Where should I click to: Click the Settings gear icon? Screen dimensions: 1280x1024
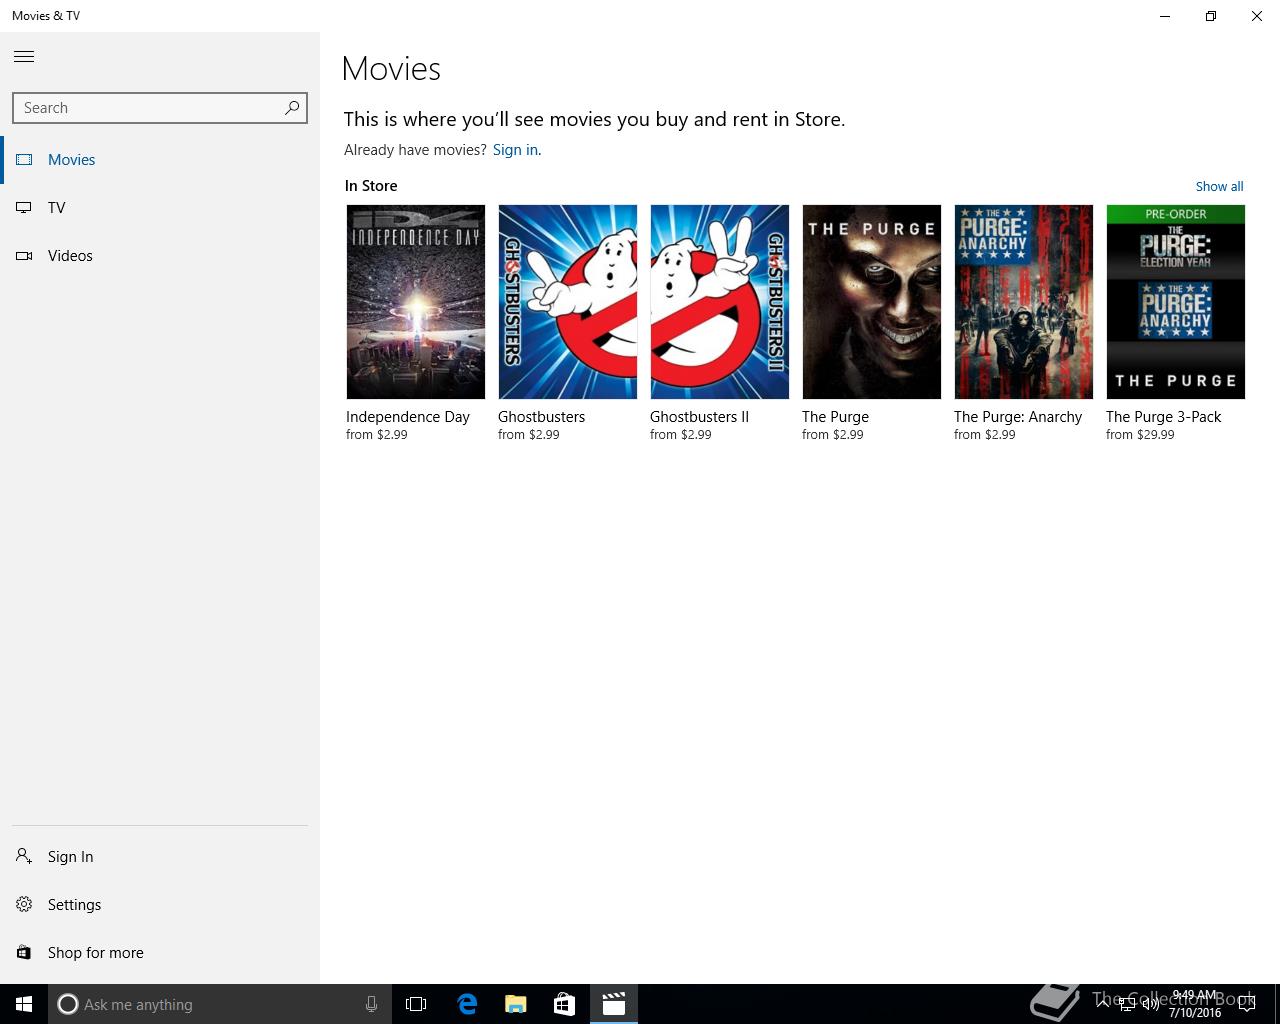click(x=24, y=904)
